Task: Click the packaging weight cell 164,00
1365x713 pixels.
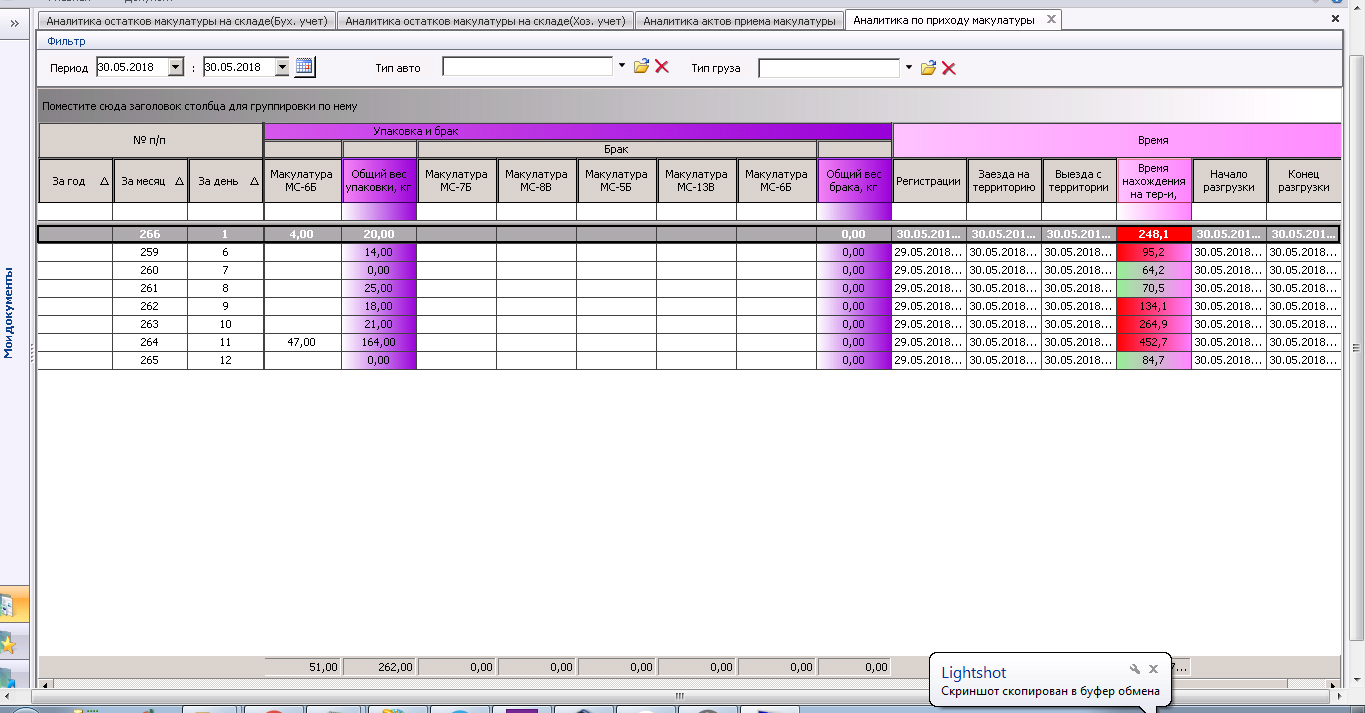Action: click(x=380, y=342)
